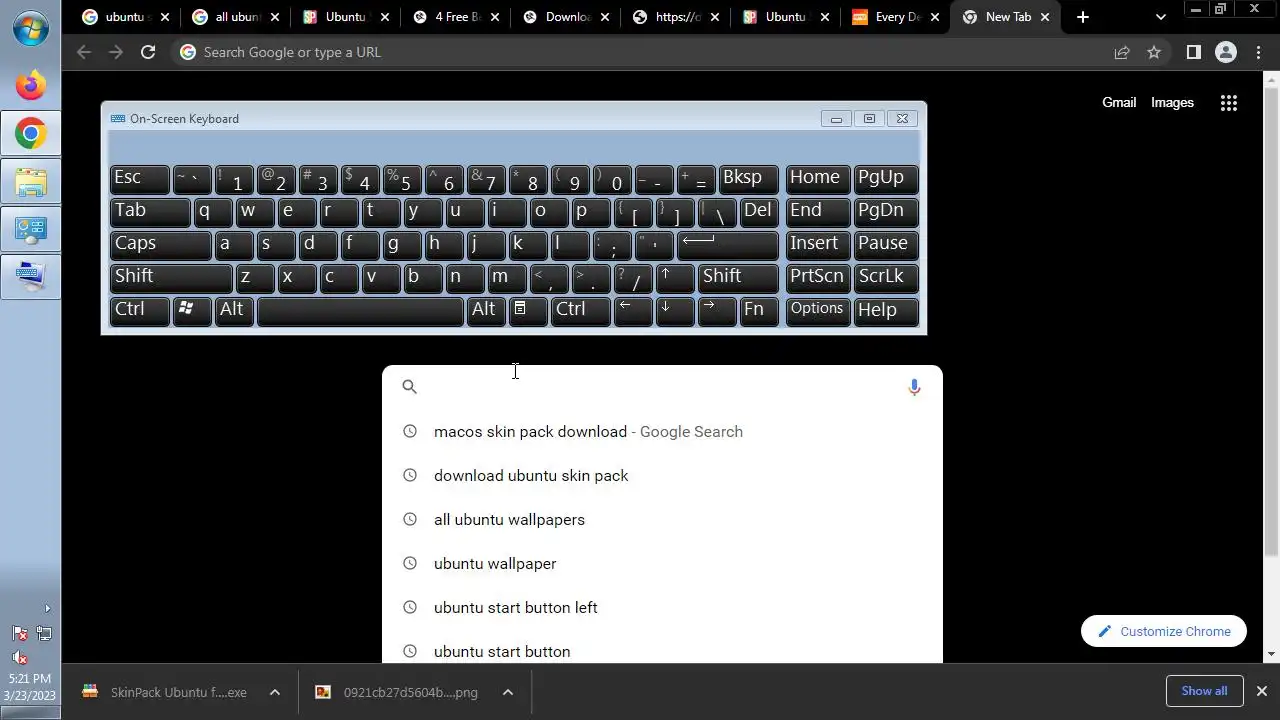Close the download bar with X
The image size is (1280, 720).
[1261, 691]
